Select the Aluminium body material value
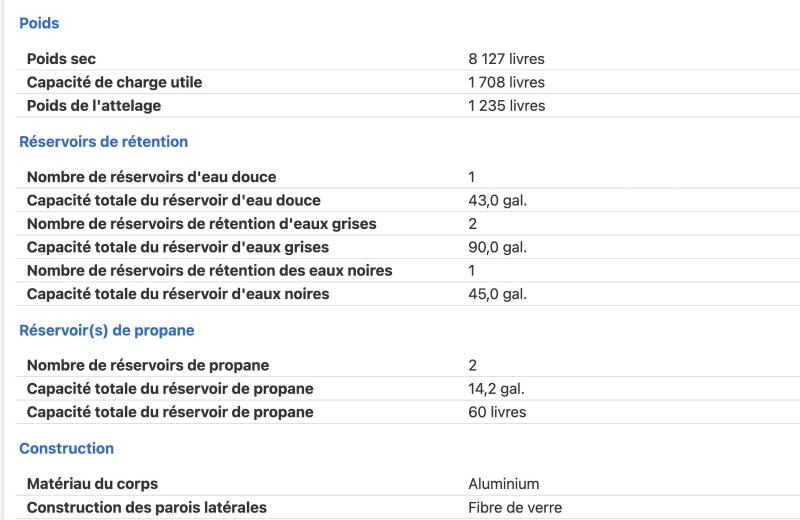This screenshot has width=800, height=520. (x=504, y=484)
